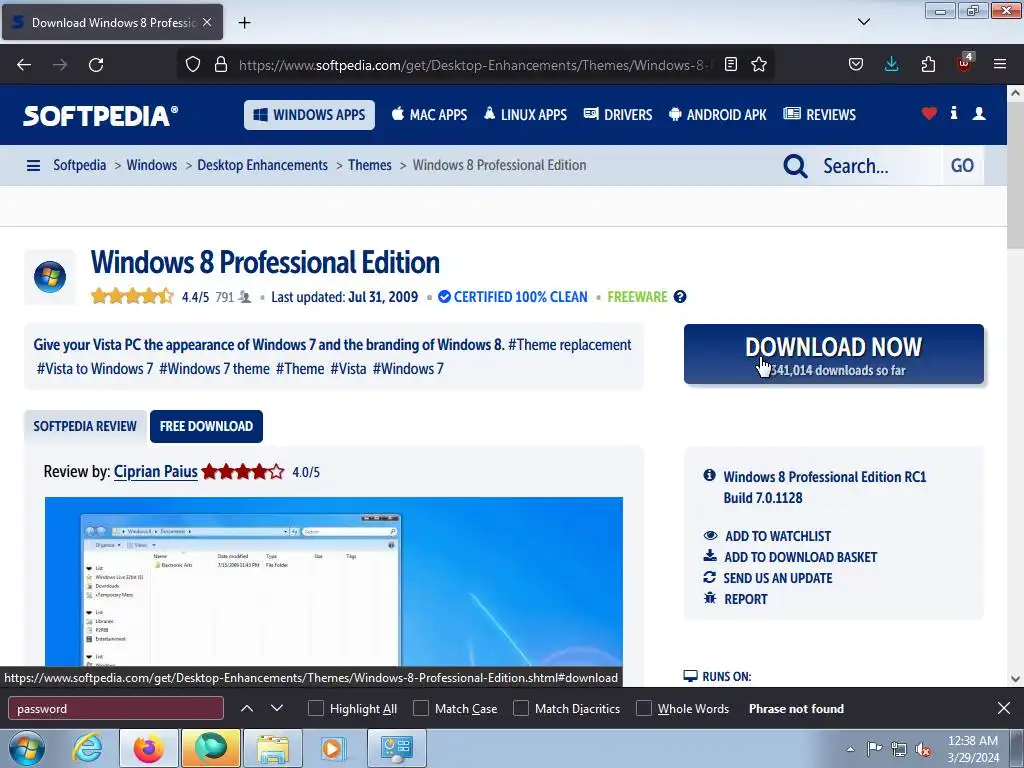Toggle reader view icon in address bar

pyautogui.click(x=731, y=65)
